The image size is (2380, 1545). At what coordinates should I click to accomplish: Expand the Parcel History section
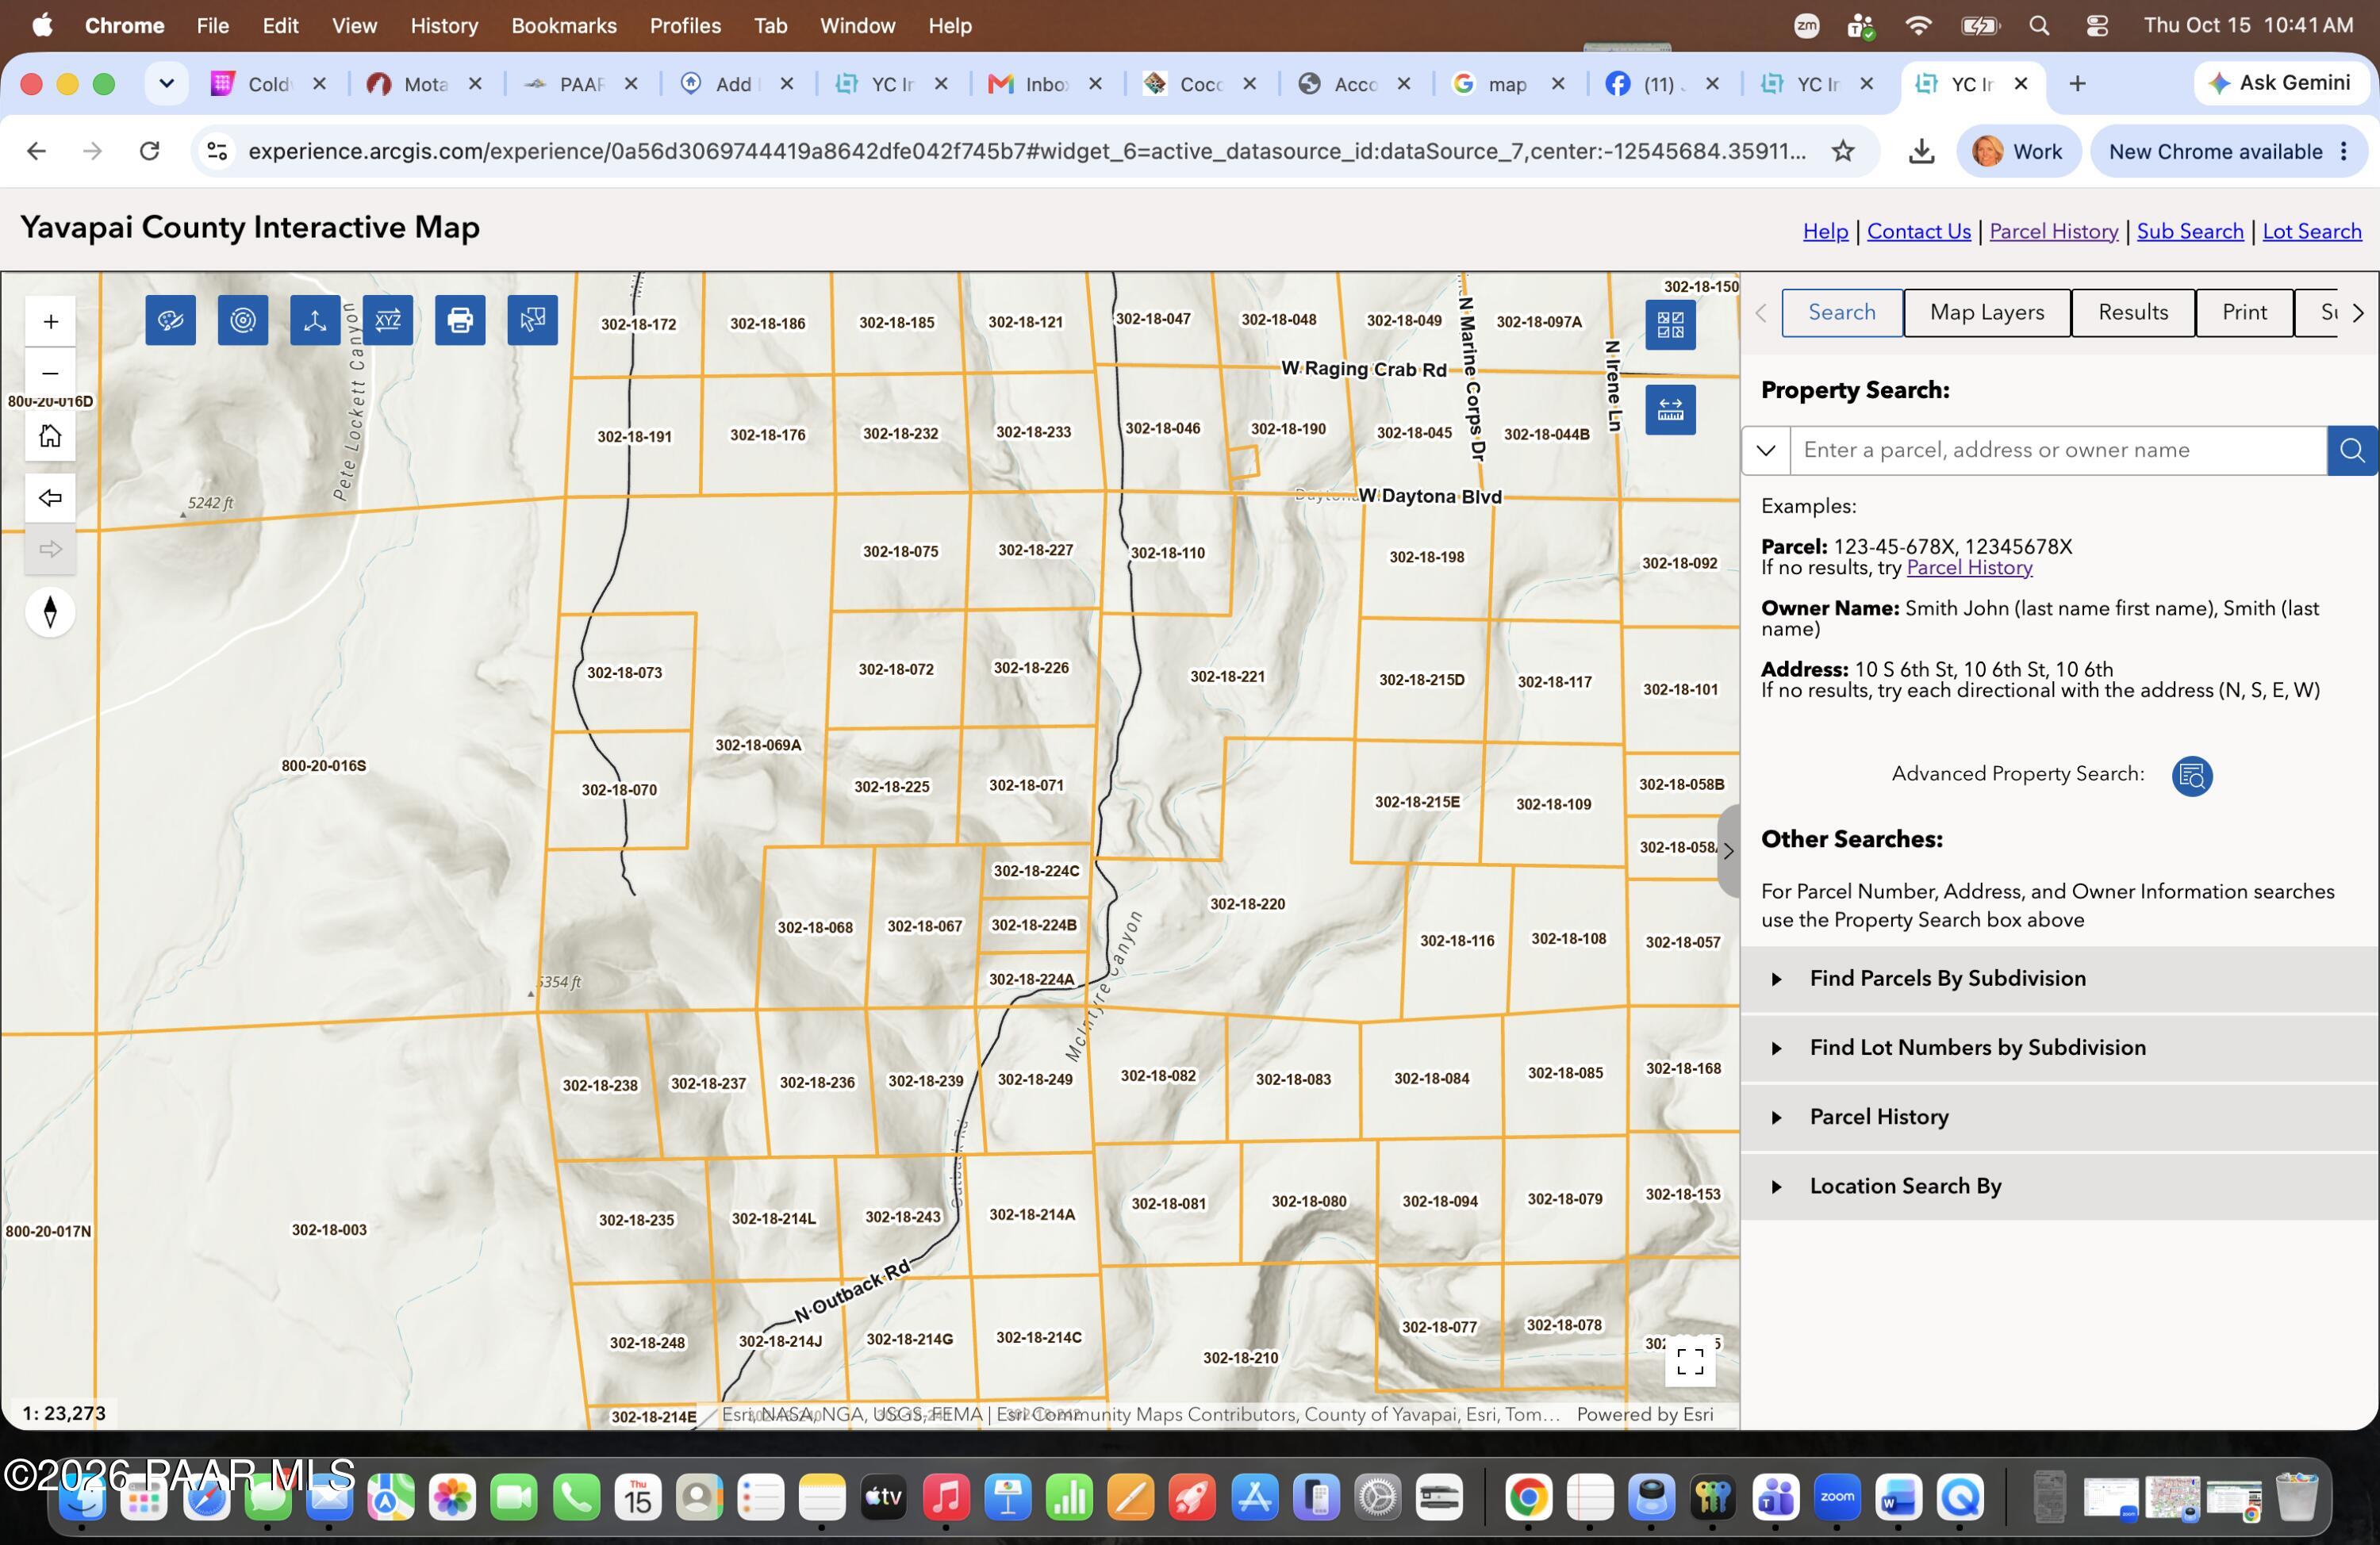click(x=2060, y=1117)
